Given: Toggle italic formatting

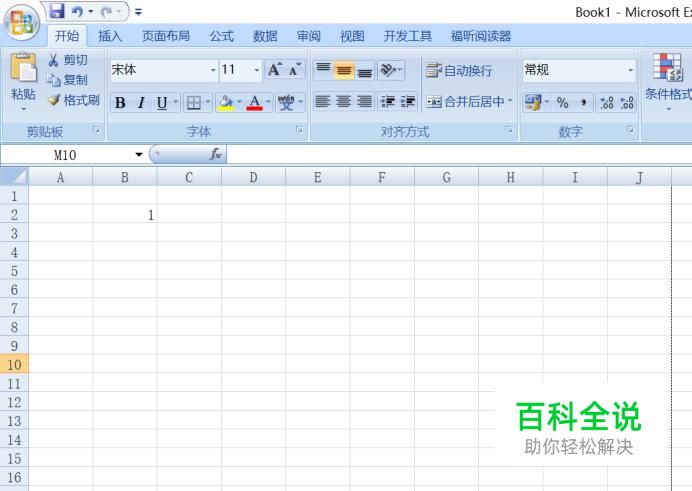Looking at the screenshot, I should click(141, 103).
